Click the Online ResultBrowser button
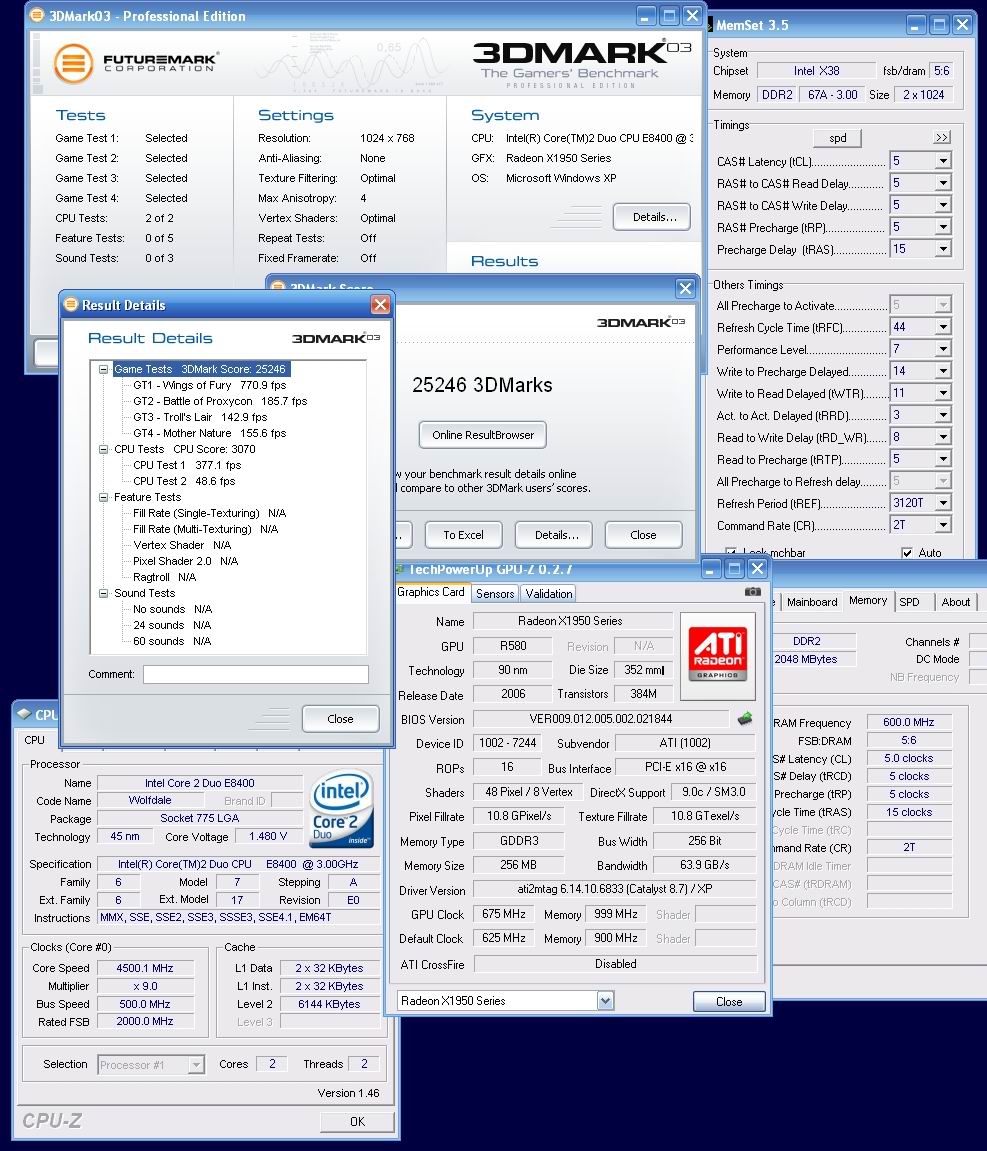987x1151 pixels. (483, 435)
